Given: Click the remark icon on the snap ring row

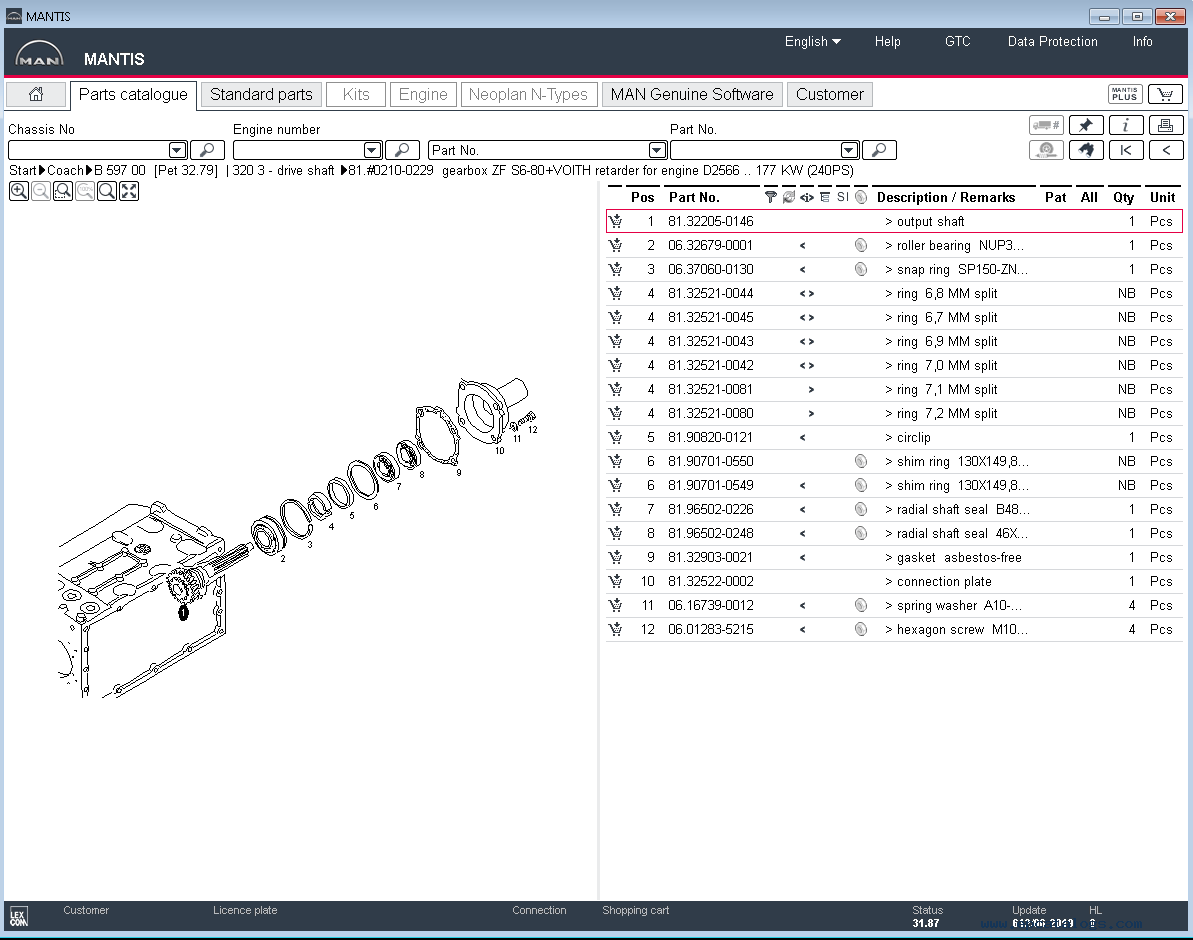Looking at the screenshot, I should click(x=861, y=269).
